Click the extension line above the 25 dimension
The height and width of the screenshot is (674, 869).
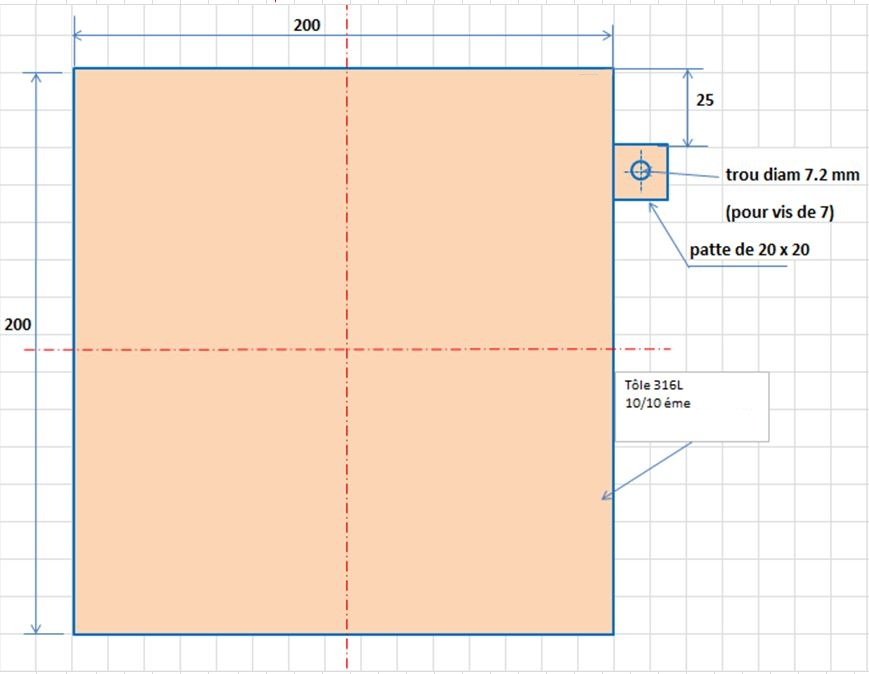coord(660,69)
